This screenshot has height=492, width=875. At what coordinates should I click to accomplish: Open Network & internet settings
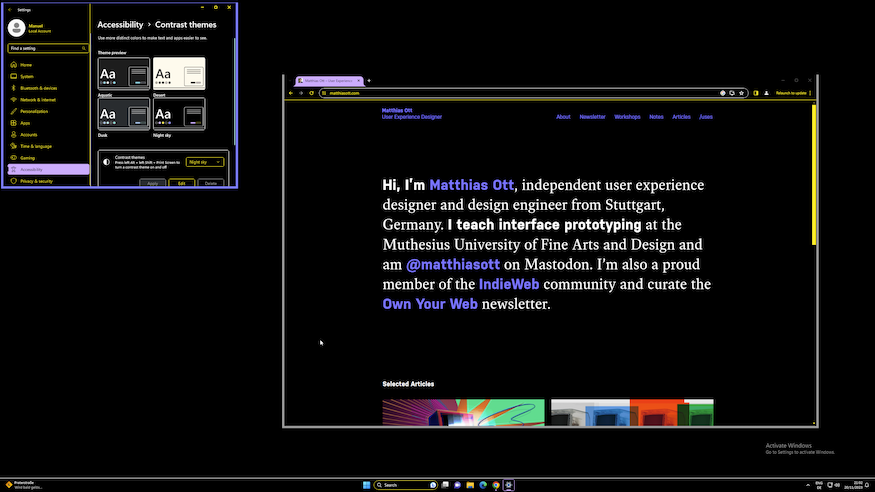tap(38, 100)
